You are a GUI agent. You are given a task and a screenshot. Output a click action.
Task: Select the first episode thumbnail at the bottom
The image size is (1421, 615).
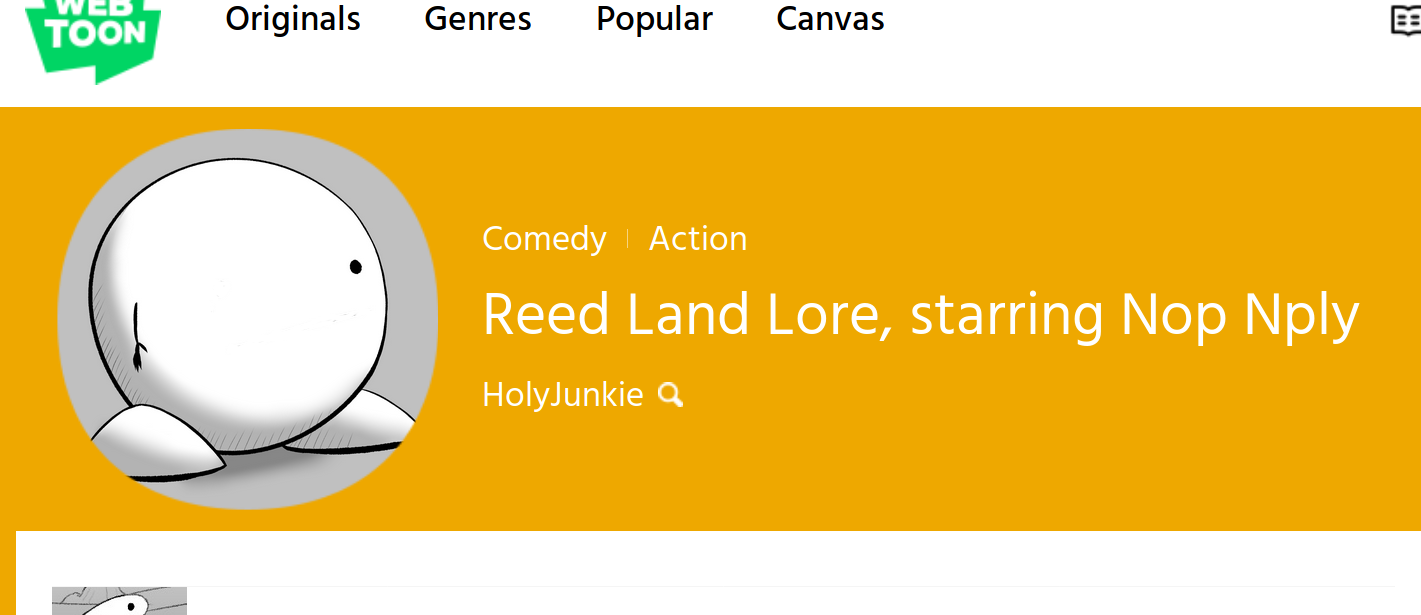[119, 601]
